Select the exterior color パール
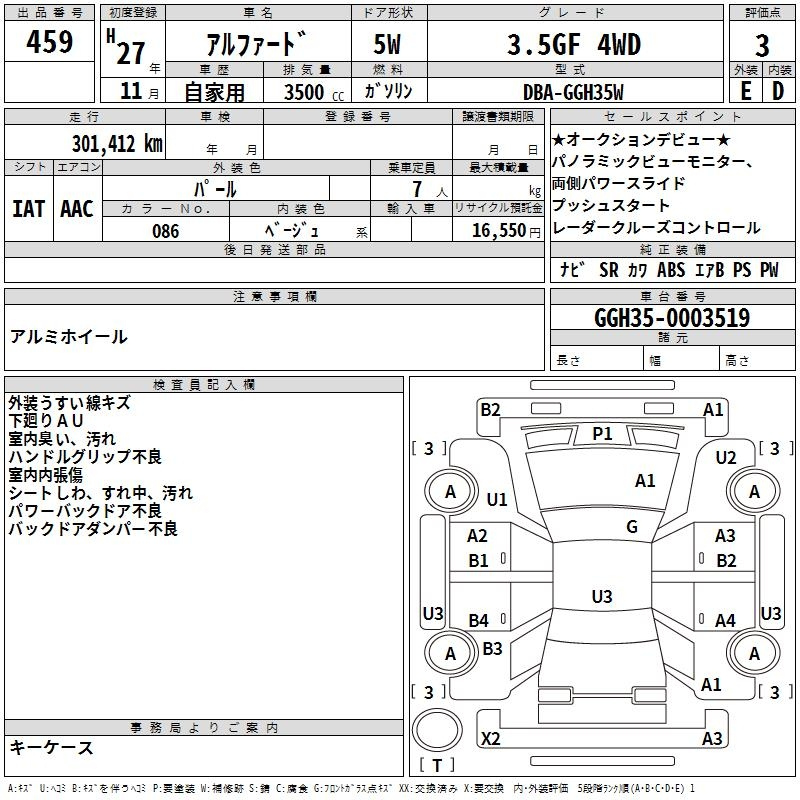 click(x=215, y=189)
